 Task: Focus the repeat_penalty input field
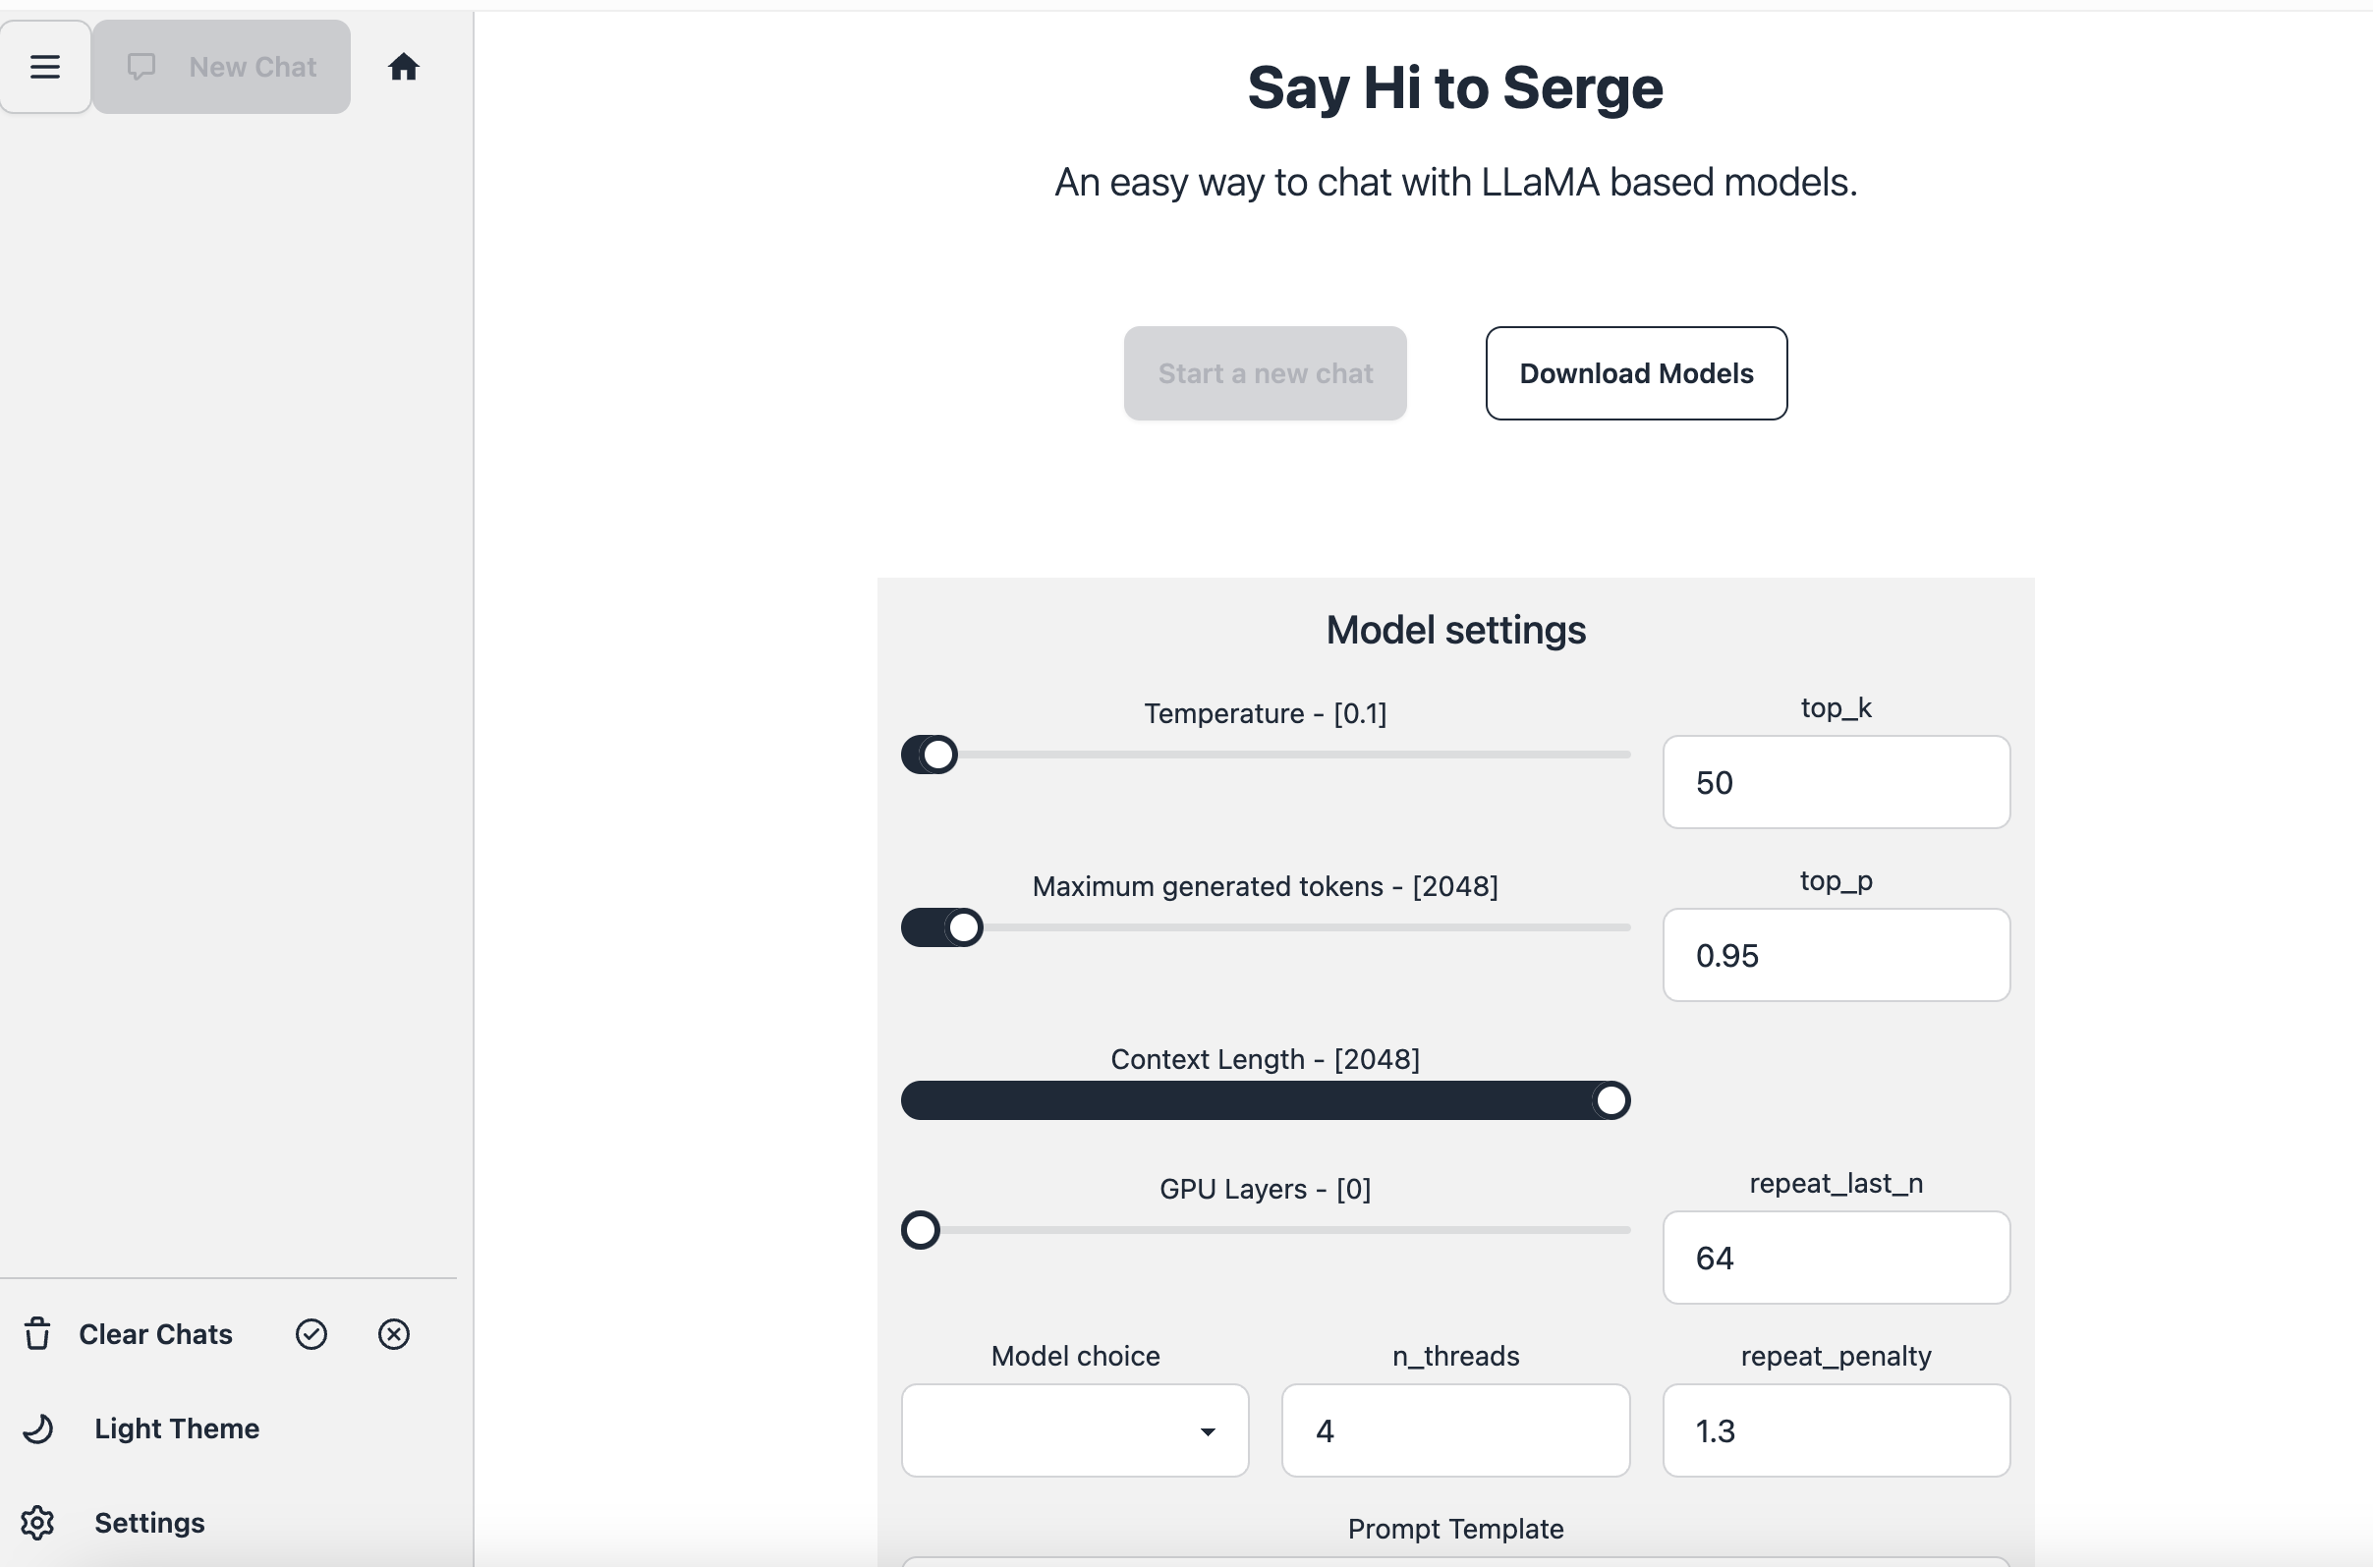[1836, 1431]
